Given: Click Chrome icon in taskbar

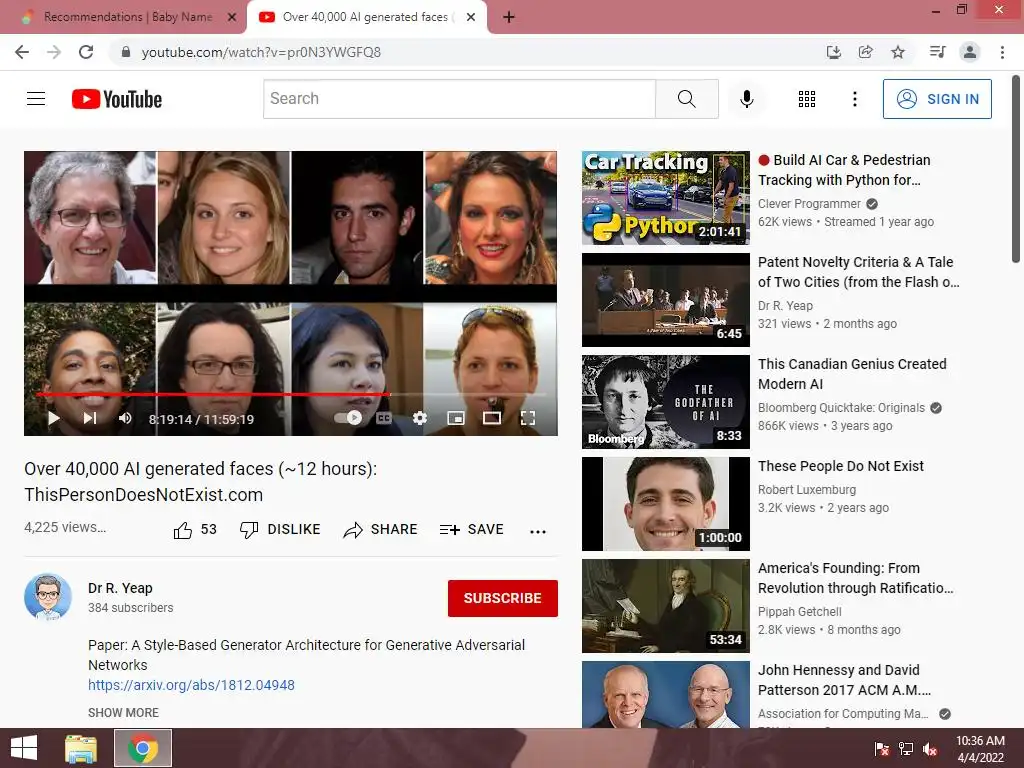Looking at the screenshot, I should [x=142, y=748].
